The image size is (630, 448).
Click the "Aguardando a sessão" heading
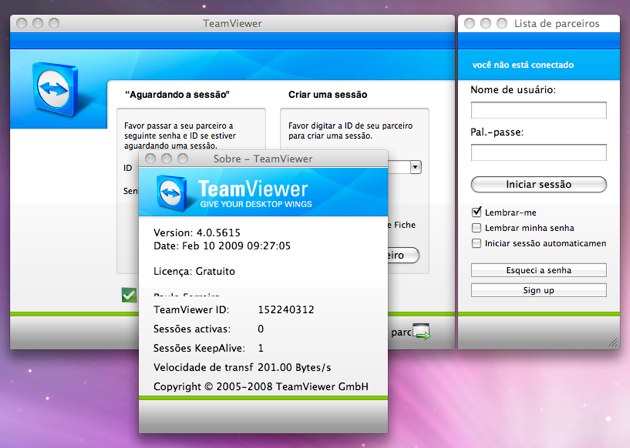tap(177, 95)
